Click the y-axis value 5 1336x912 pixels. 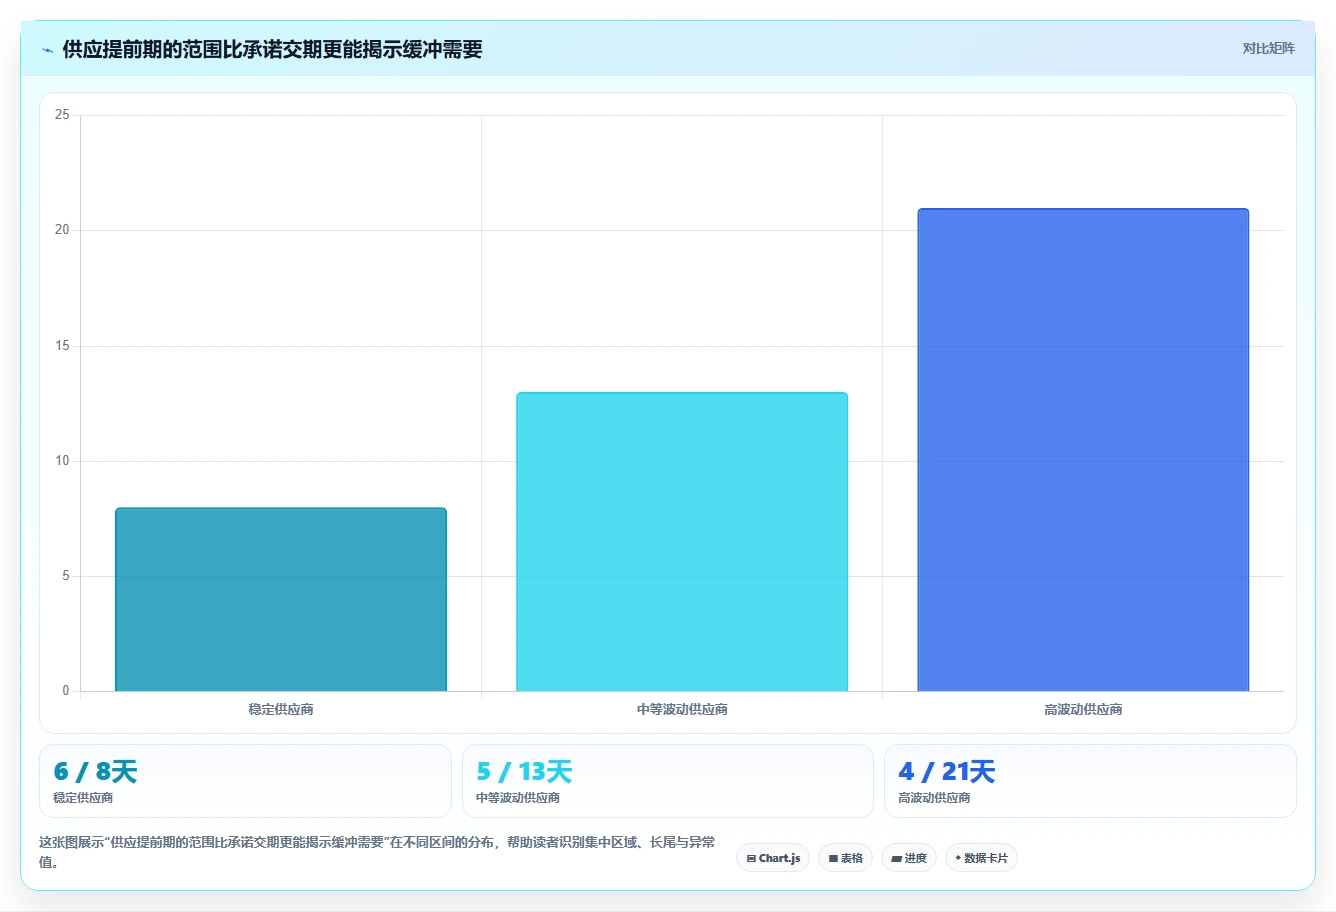66,576
